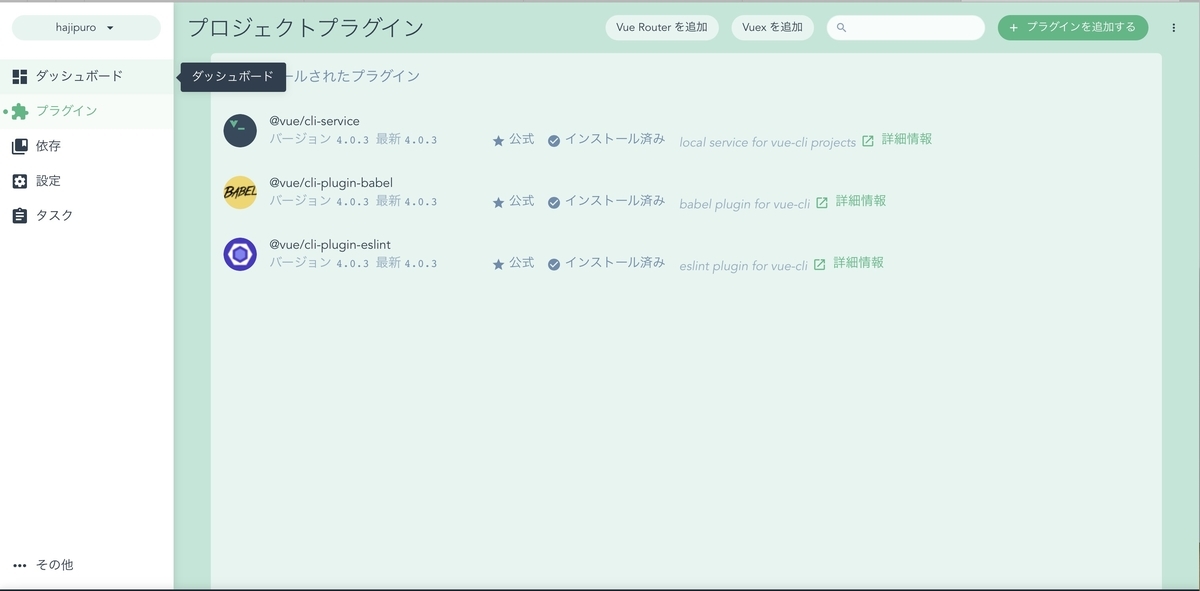This screenshot has height=591, width=1200.
Task: Click external-link icon in cli-plugin-babel row
Action: [x=822, y=202]
